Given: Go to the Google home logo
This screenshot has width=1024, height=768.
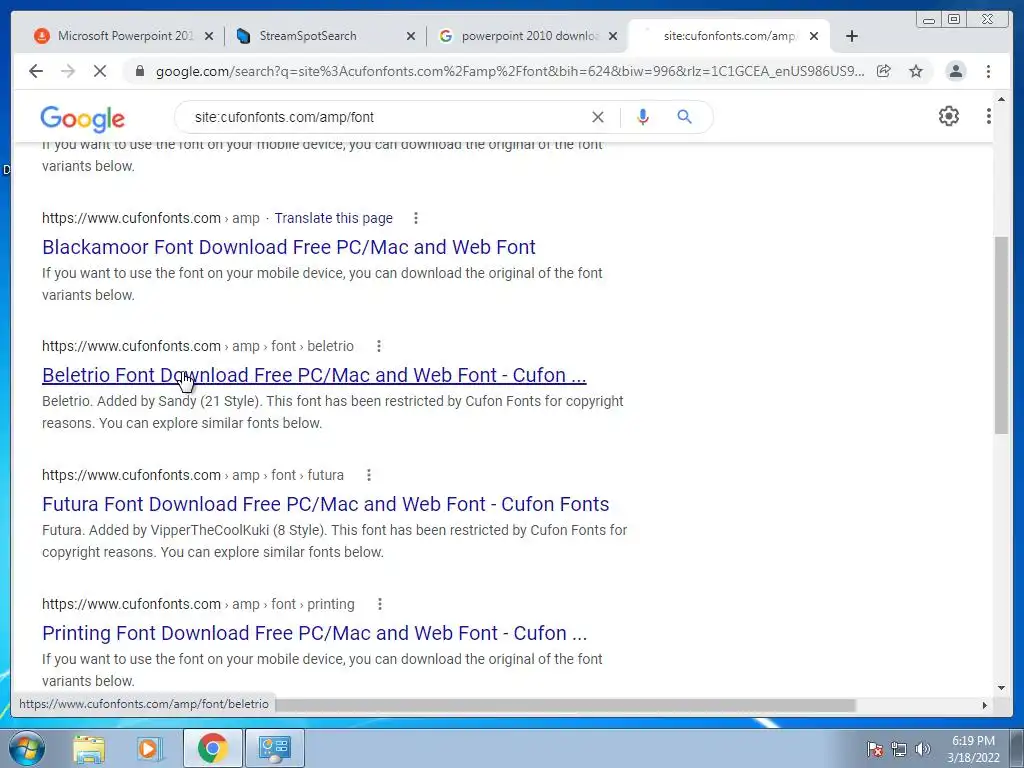Looking at the screenshot, I should (82, 118).
